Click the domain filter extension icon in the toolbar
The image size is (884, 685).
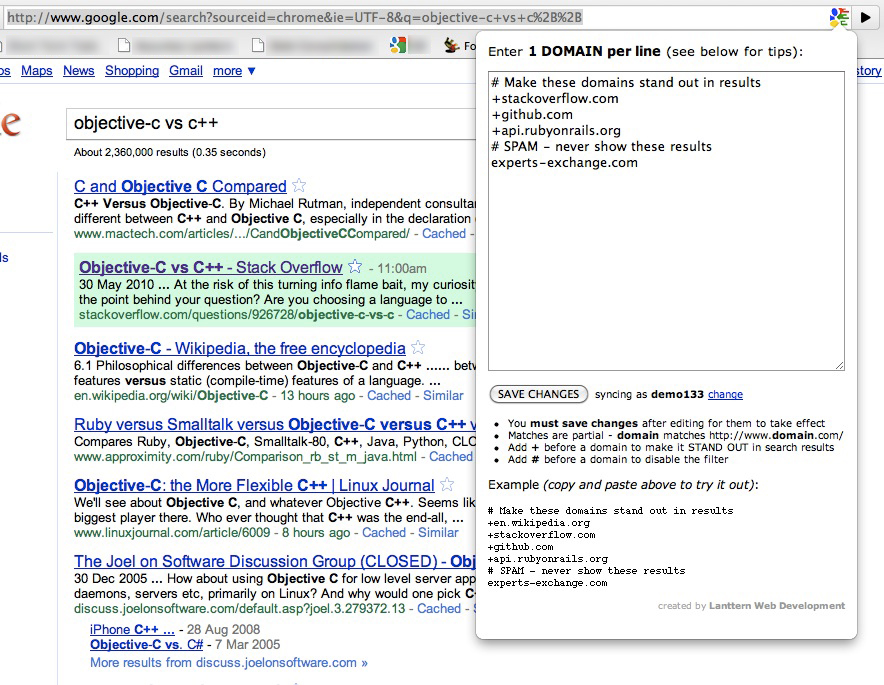[841, 17]
